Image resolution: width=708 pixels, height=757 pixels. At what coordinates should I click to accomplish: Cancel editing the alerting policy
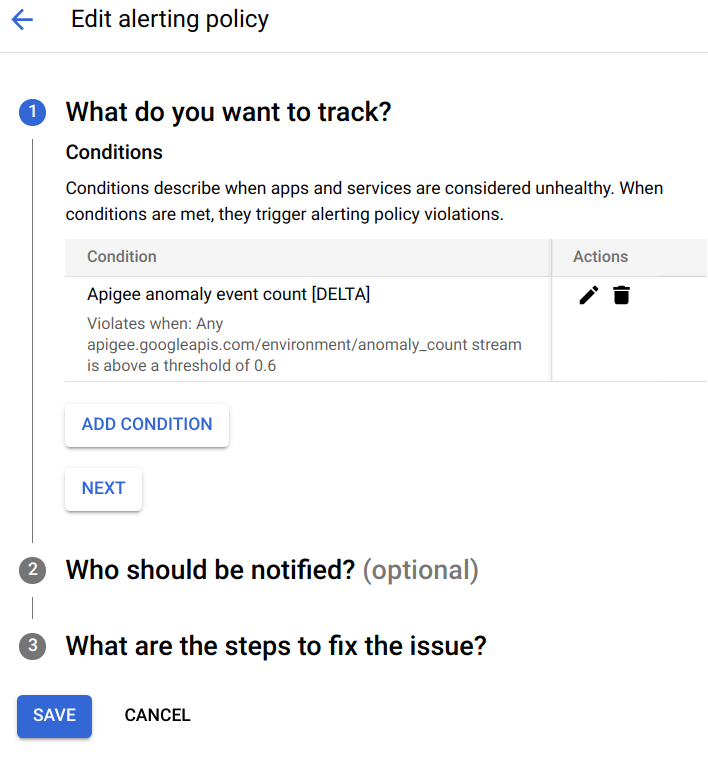click(x=157, y=715)
